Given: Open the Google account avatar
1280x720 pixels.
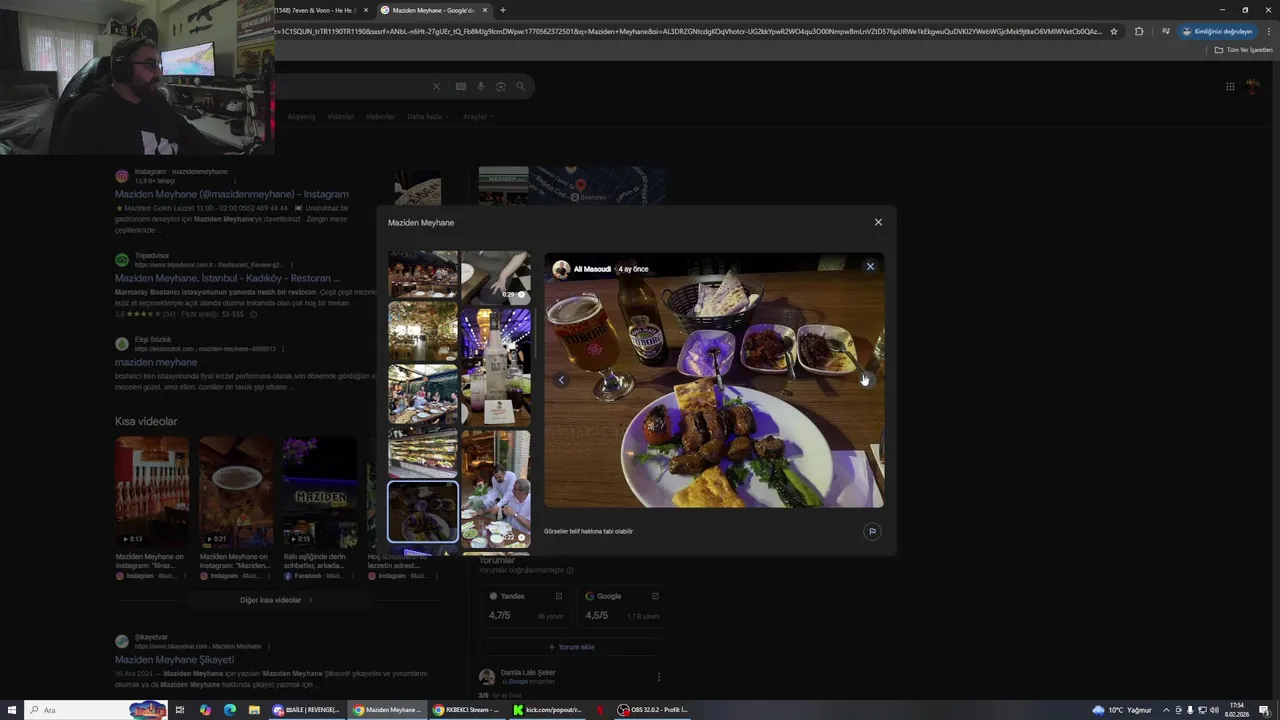Looking at the screenshot, I should (x=1254, y=86).
